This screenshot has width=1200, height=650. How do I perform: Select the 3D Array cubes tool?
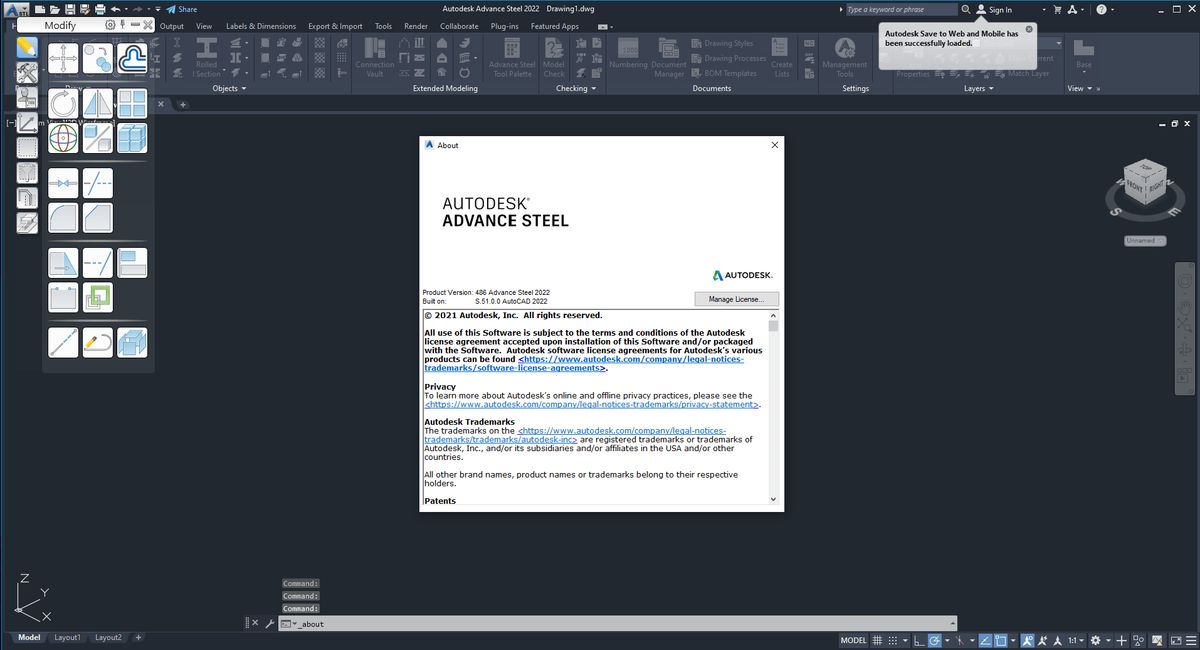(x=132, y=138)
